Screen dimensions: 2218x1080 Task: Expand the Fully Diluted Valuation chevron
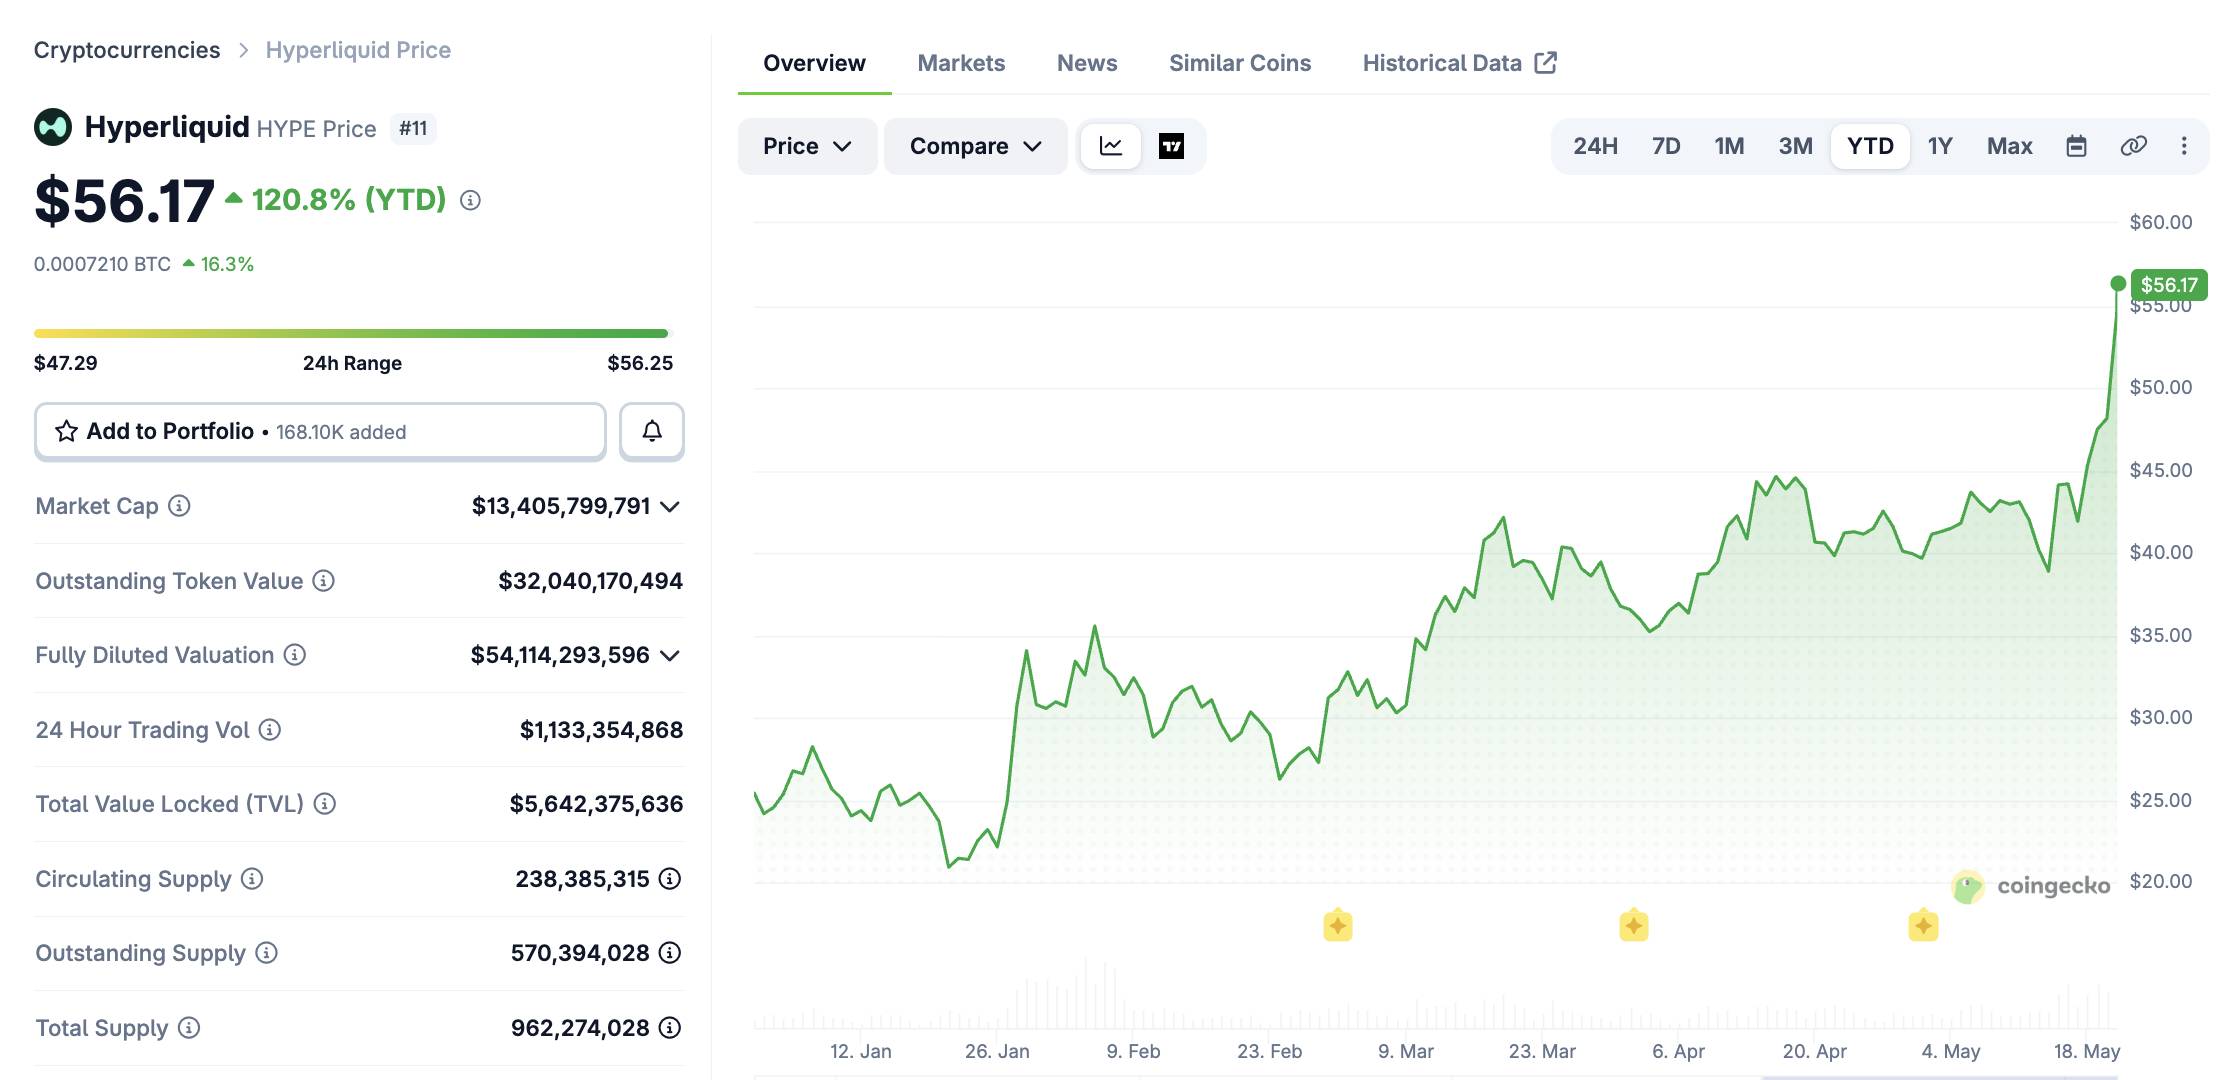[x=670, y=656]
